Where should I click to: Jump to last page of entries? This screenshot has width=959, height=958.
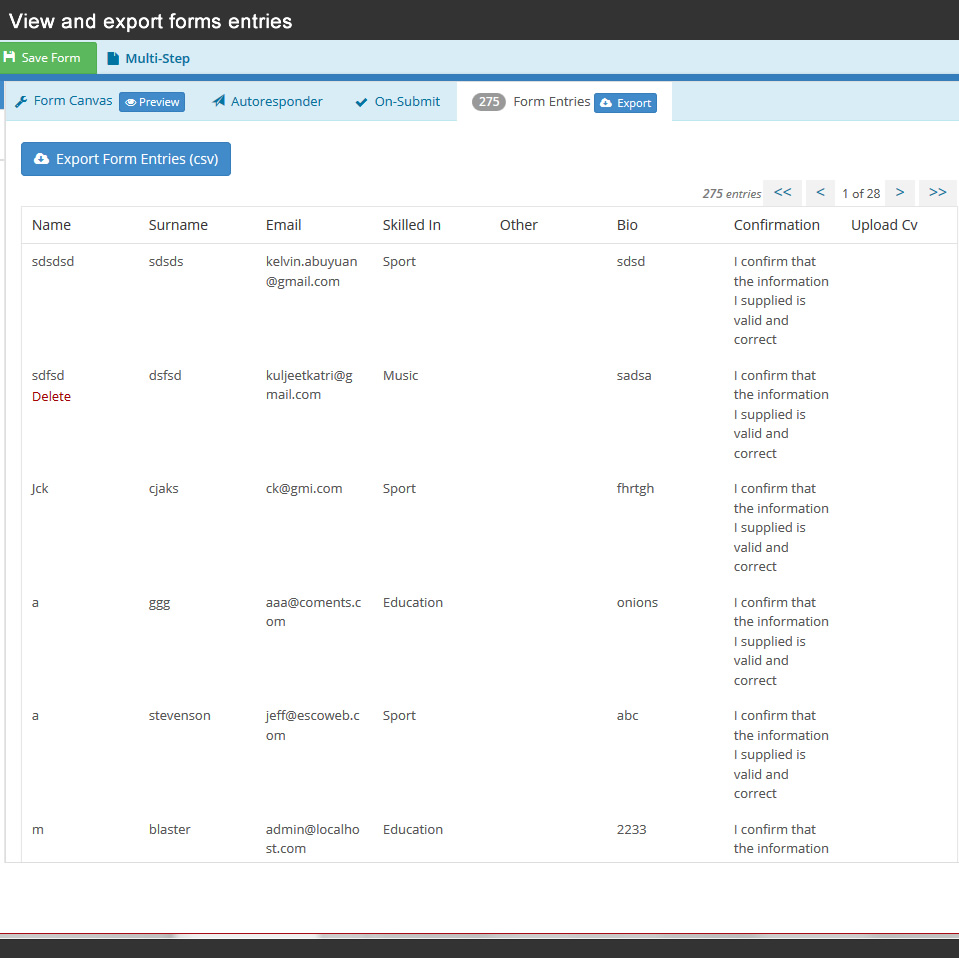[x=937, y=193]
